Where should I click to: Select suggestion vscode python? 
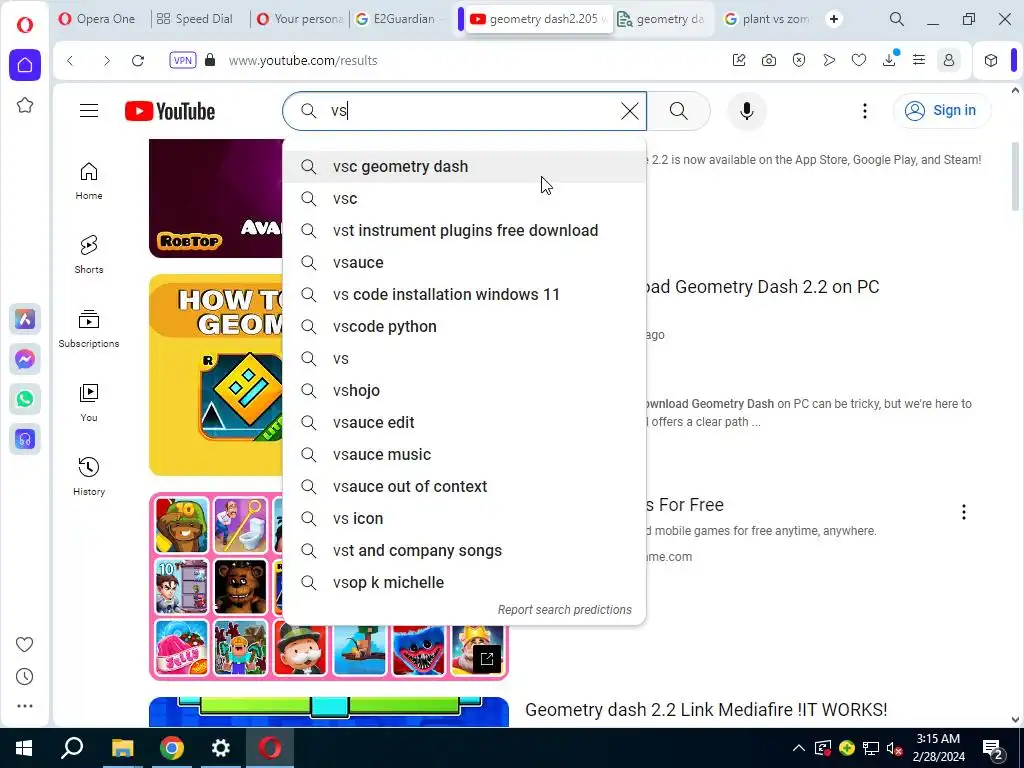point(464,327)
